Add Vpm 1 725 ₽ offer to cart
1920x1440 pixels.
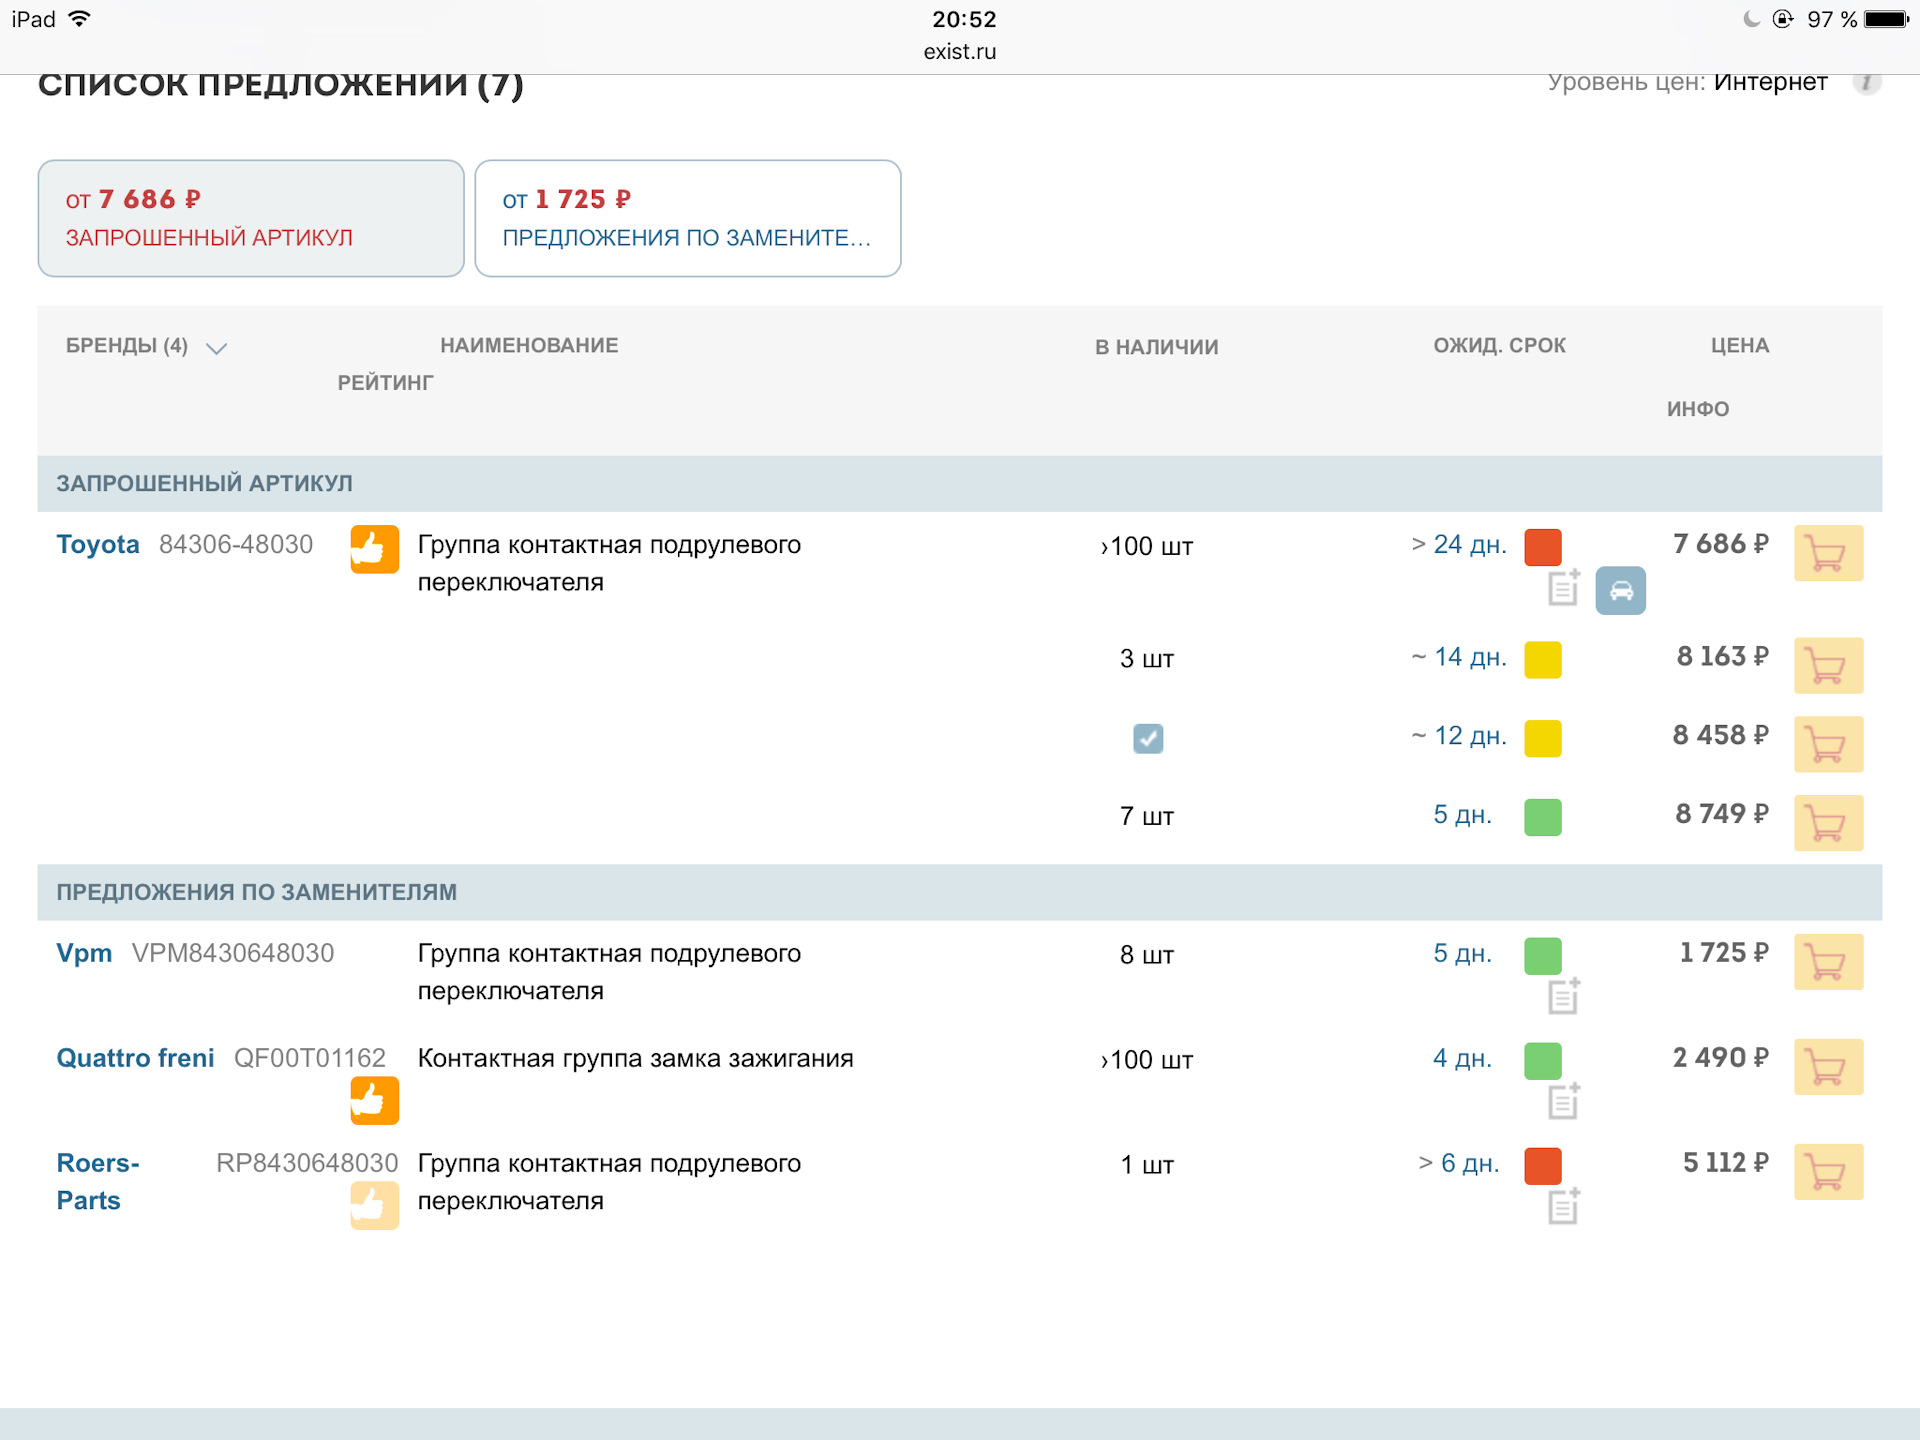[1828, 962]
